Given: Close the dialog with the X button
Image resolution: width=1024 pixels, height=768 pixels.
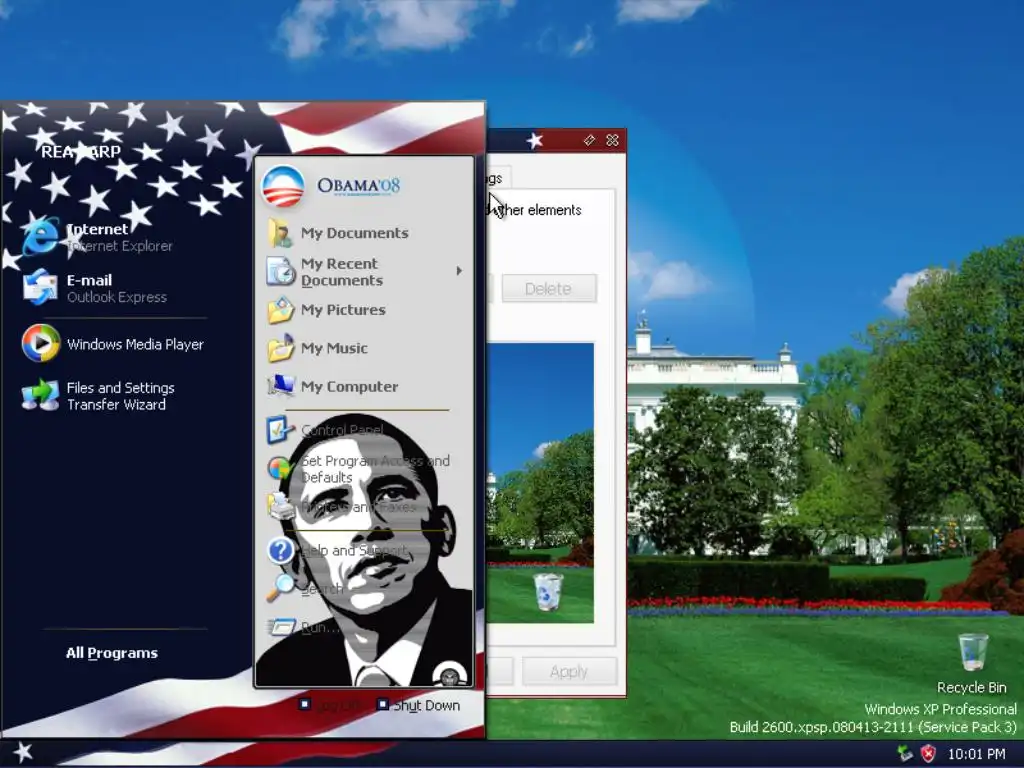Looking at the screenshot, I should tap(612, 140).
